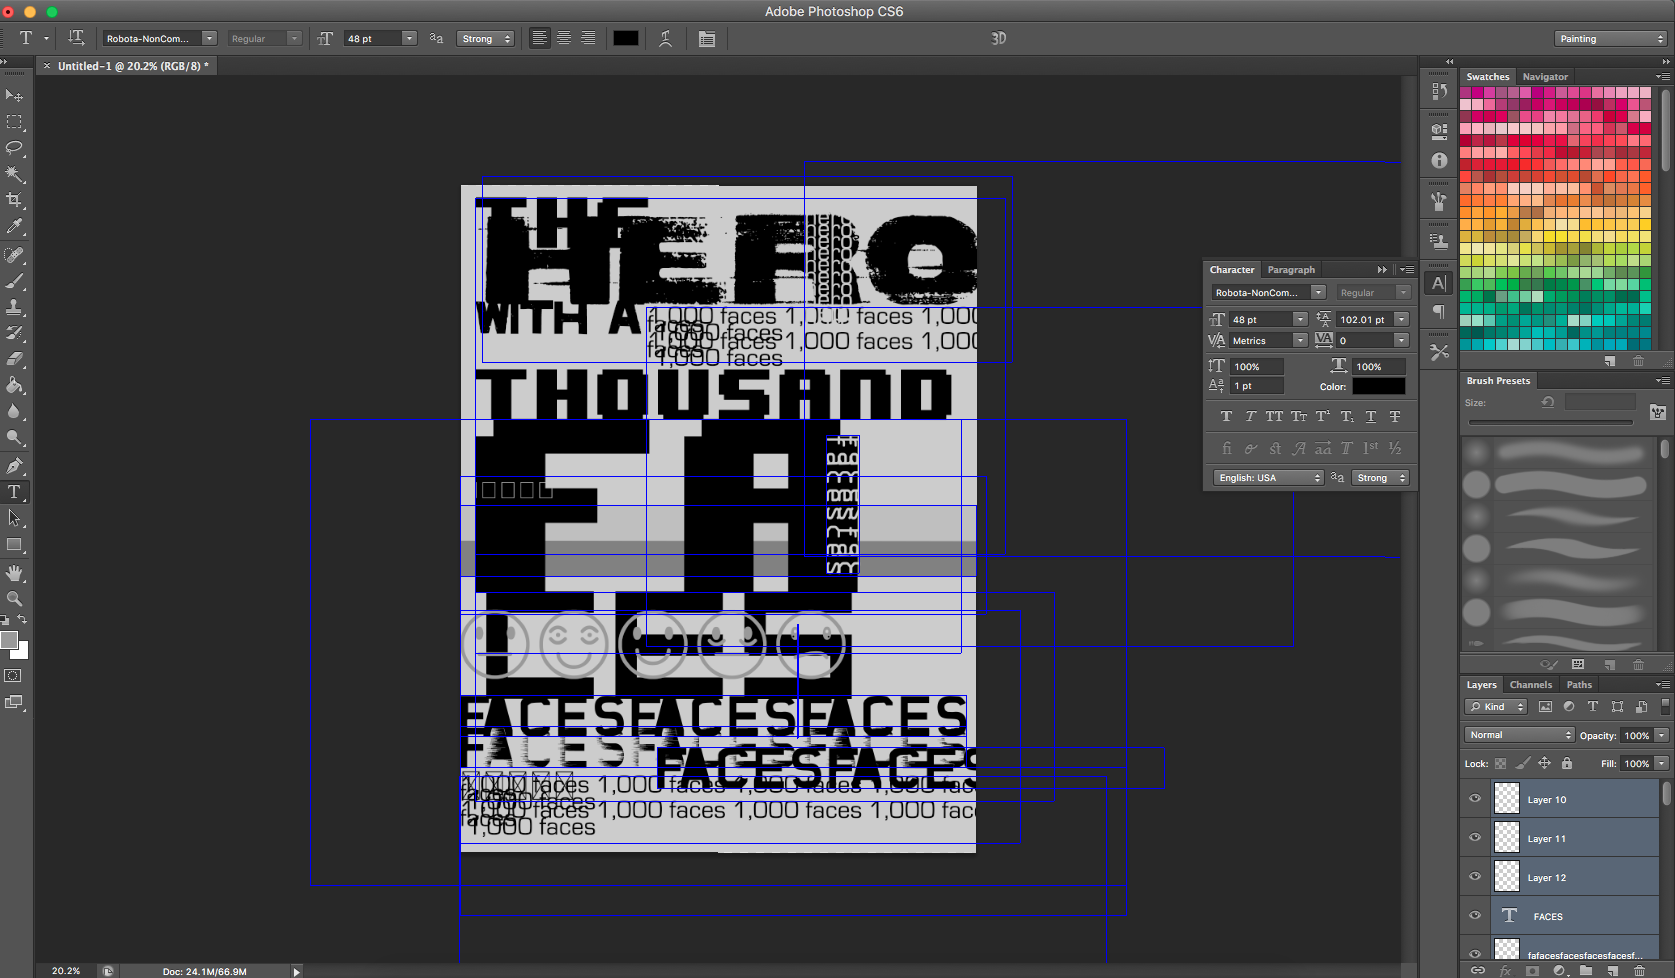
Task: Toggle Quick Mask mode
Action: click(13, 676)
